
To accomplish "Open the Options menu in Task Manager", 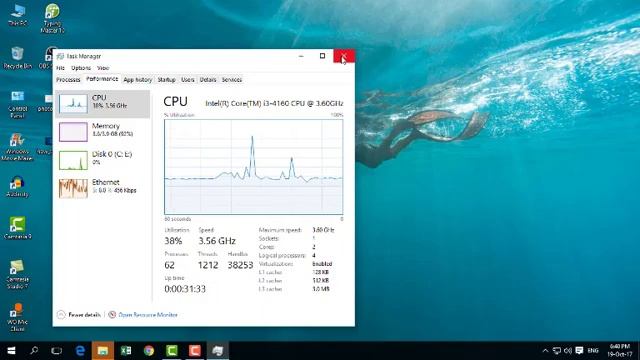I will [x=81, y=68].
